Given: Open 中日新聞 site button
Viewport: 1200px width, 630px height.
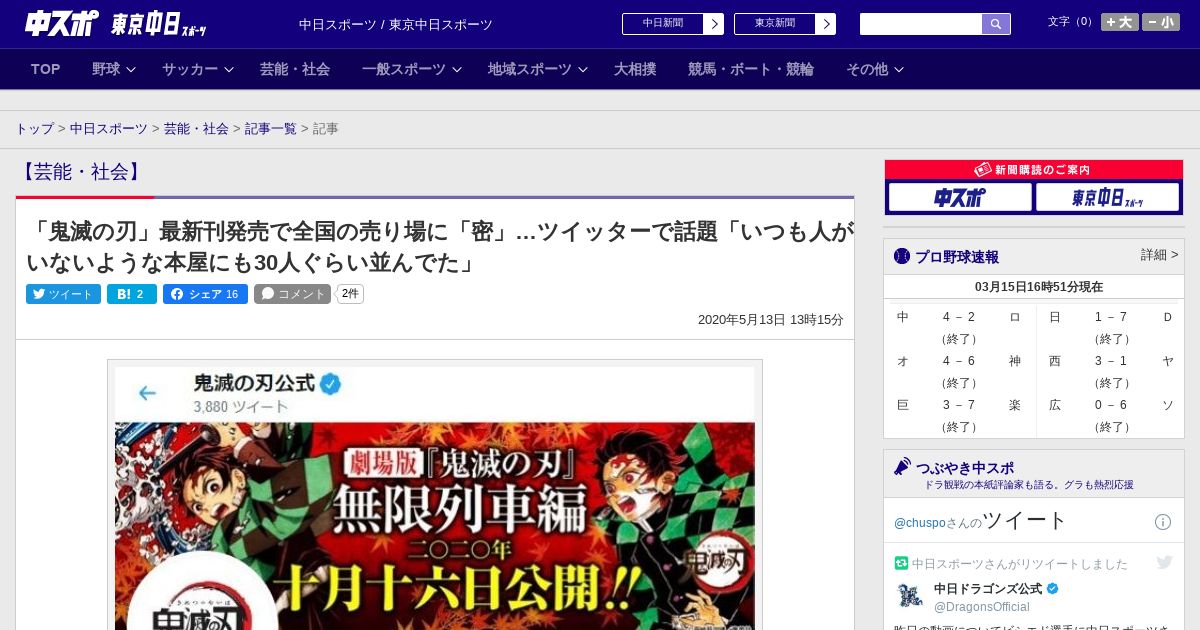Looking at the screenshot, I should (672, 24).
